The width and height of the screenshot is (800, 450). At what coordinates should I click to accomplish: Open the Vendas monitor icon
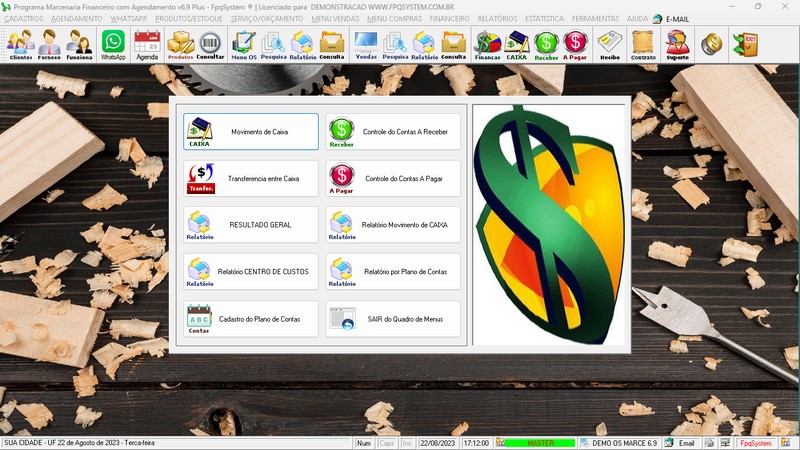click(x=366, y=45)
